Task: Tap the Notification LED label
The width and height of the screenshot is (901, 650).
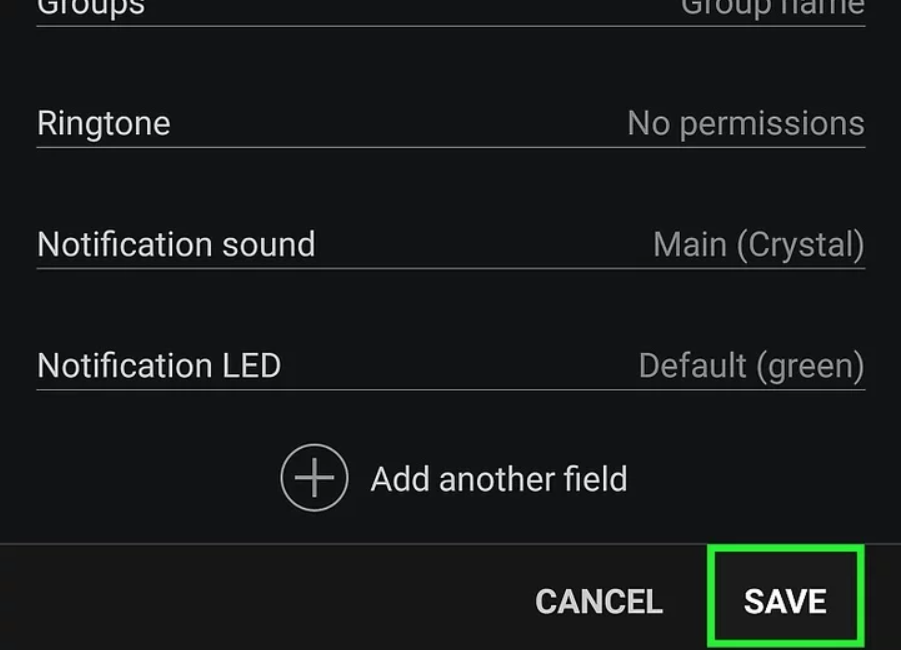Action: tap(159, 366)
